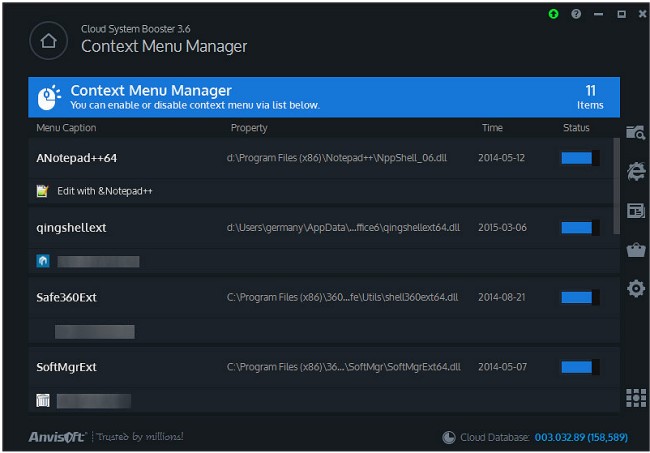Switch off the Safe360Ext status toggle
Screen dimensions: 650x453
pos(580,297)
